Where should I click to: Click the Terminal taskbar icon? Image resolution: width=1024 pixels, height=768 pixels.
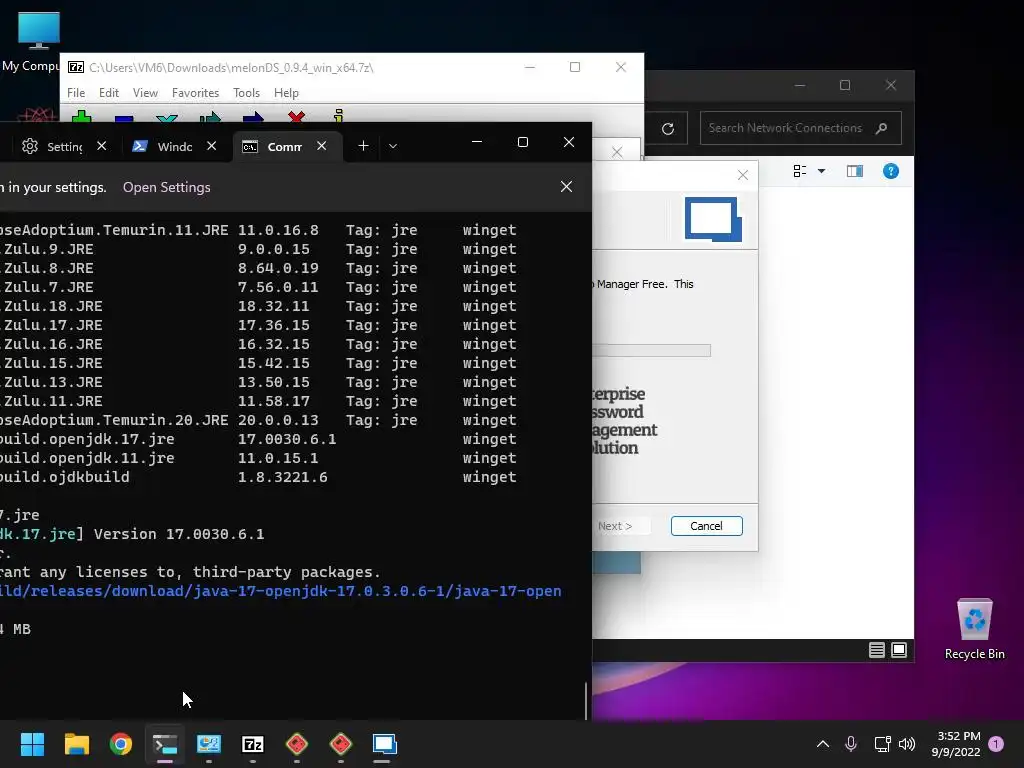tap(165, 744)
